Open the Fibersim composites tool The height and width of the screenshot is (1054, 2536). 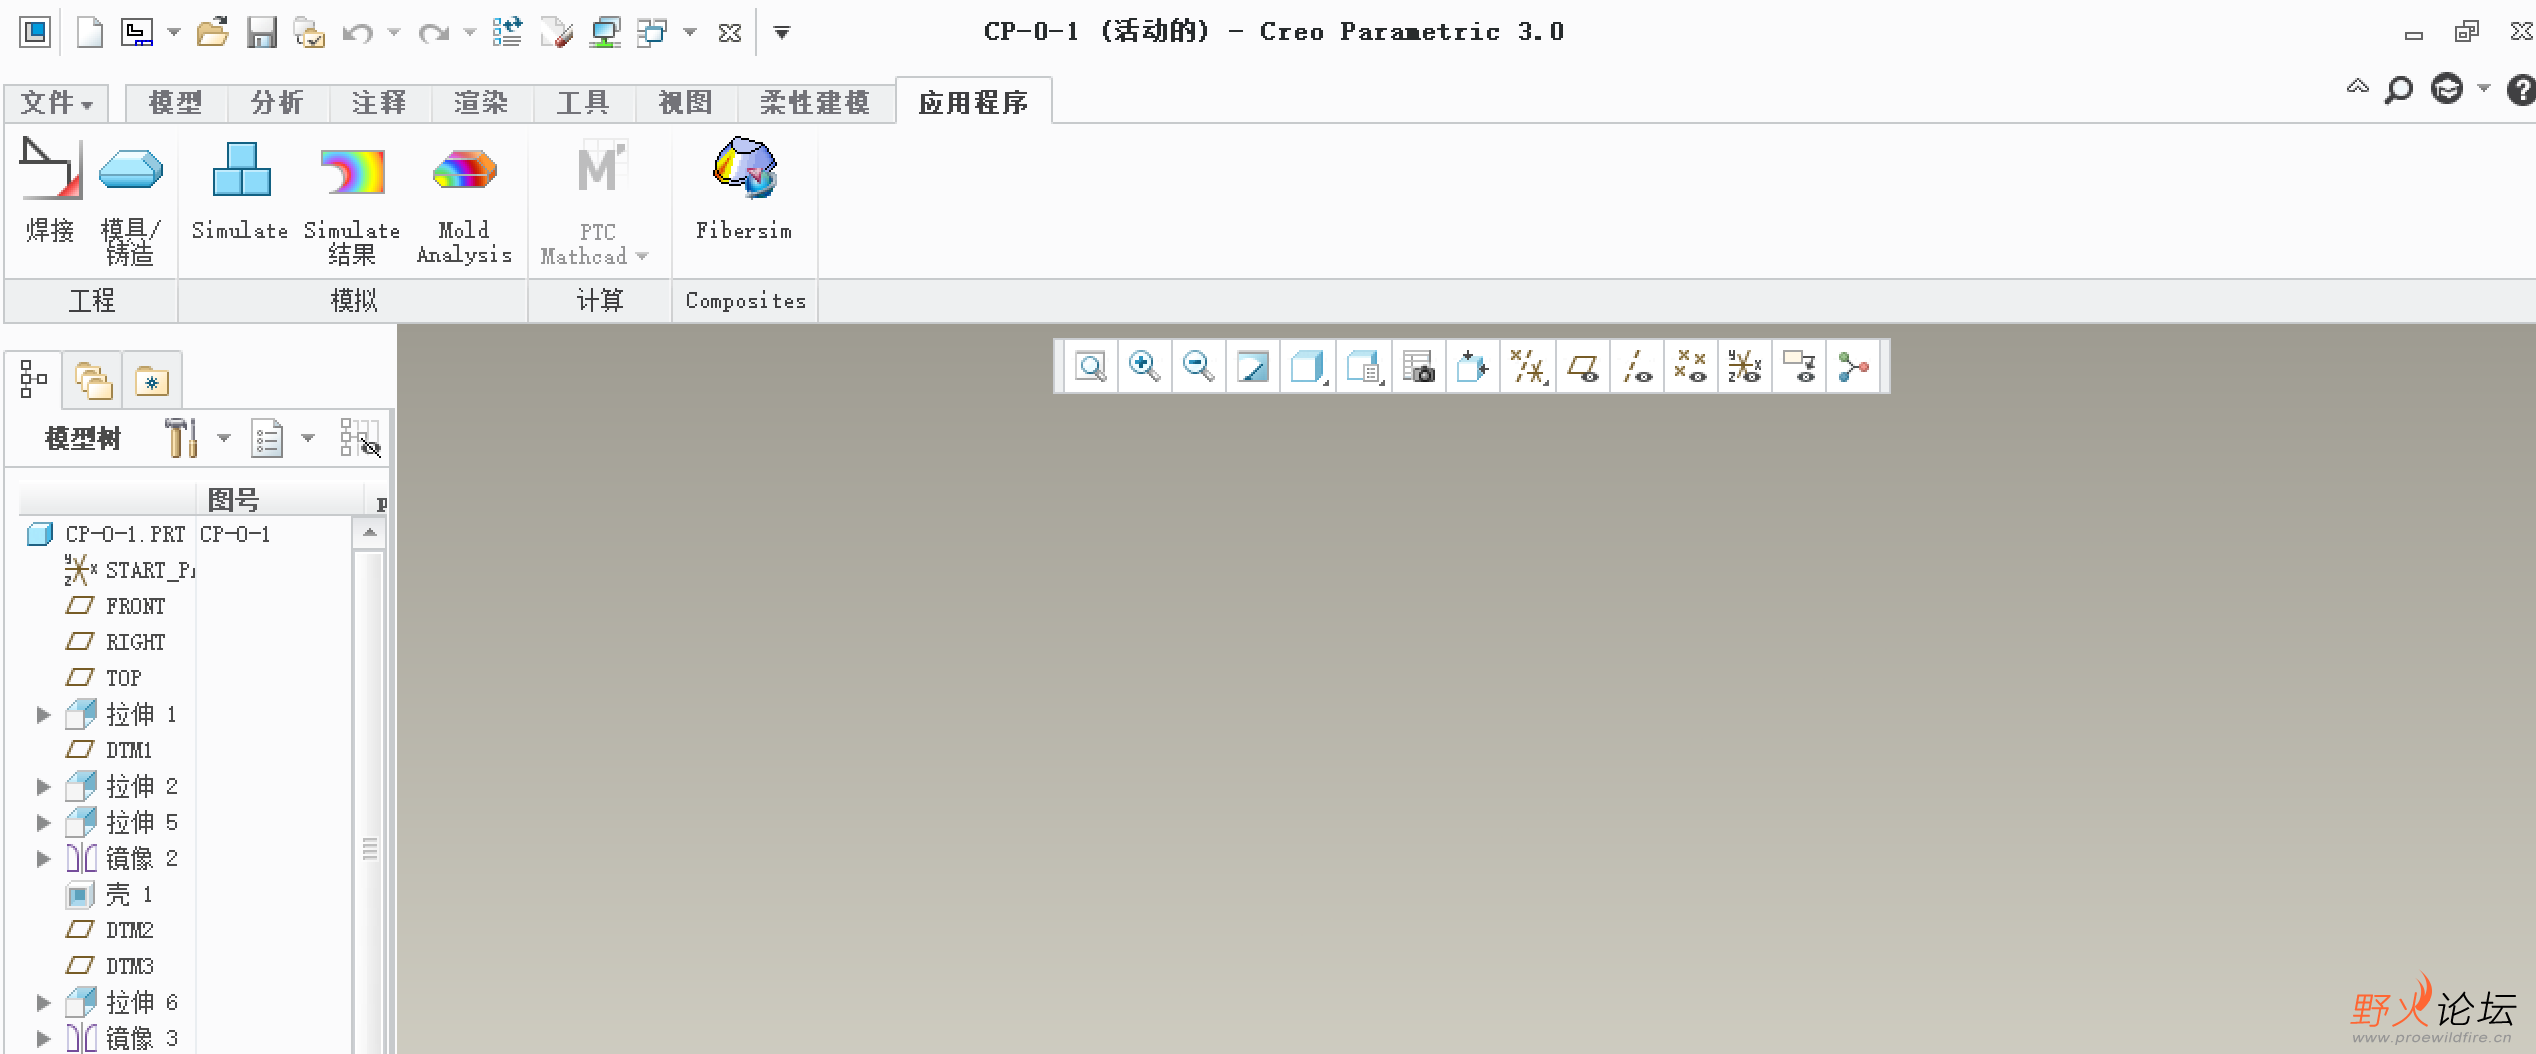pos(744,190)
